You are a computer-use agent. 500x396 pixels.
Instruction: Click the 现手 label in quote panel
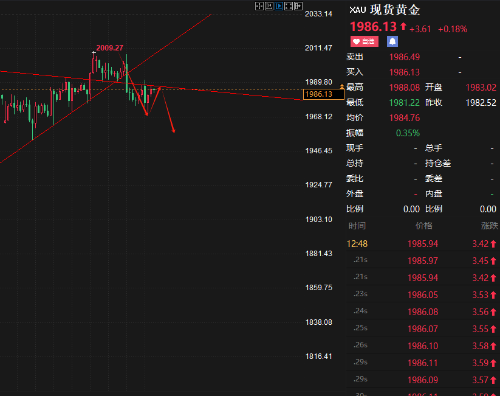pos(355,148)
